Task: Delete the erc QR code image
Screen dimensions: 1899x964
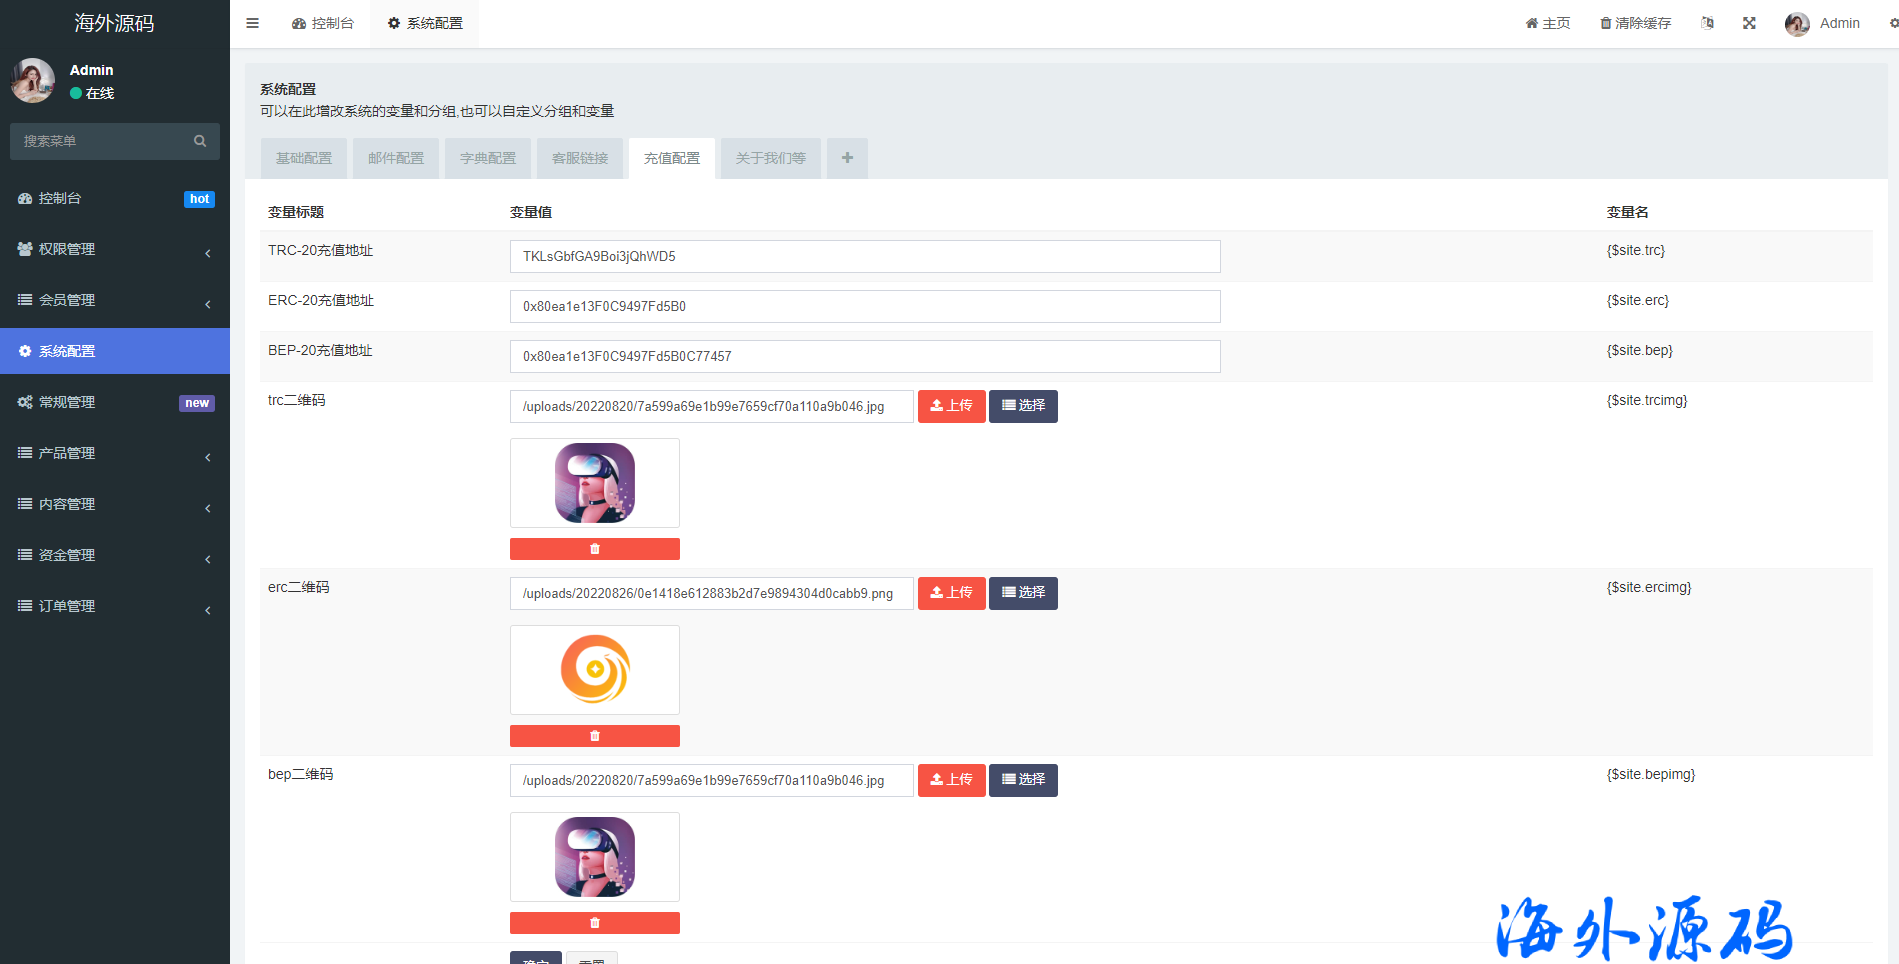Action: [x=594, y=736]
